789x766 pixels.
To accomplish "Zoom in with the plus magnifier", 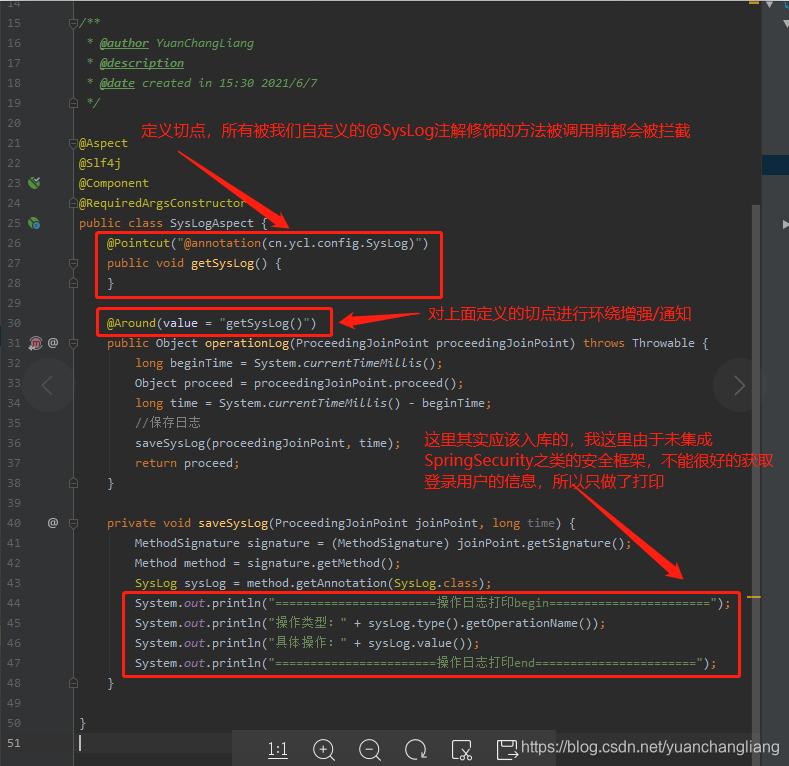I will coord(324,749).
